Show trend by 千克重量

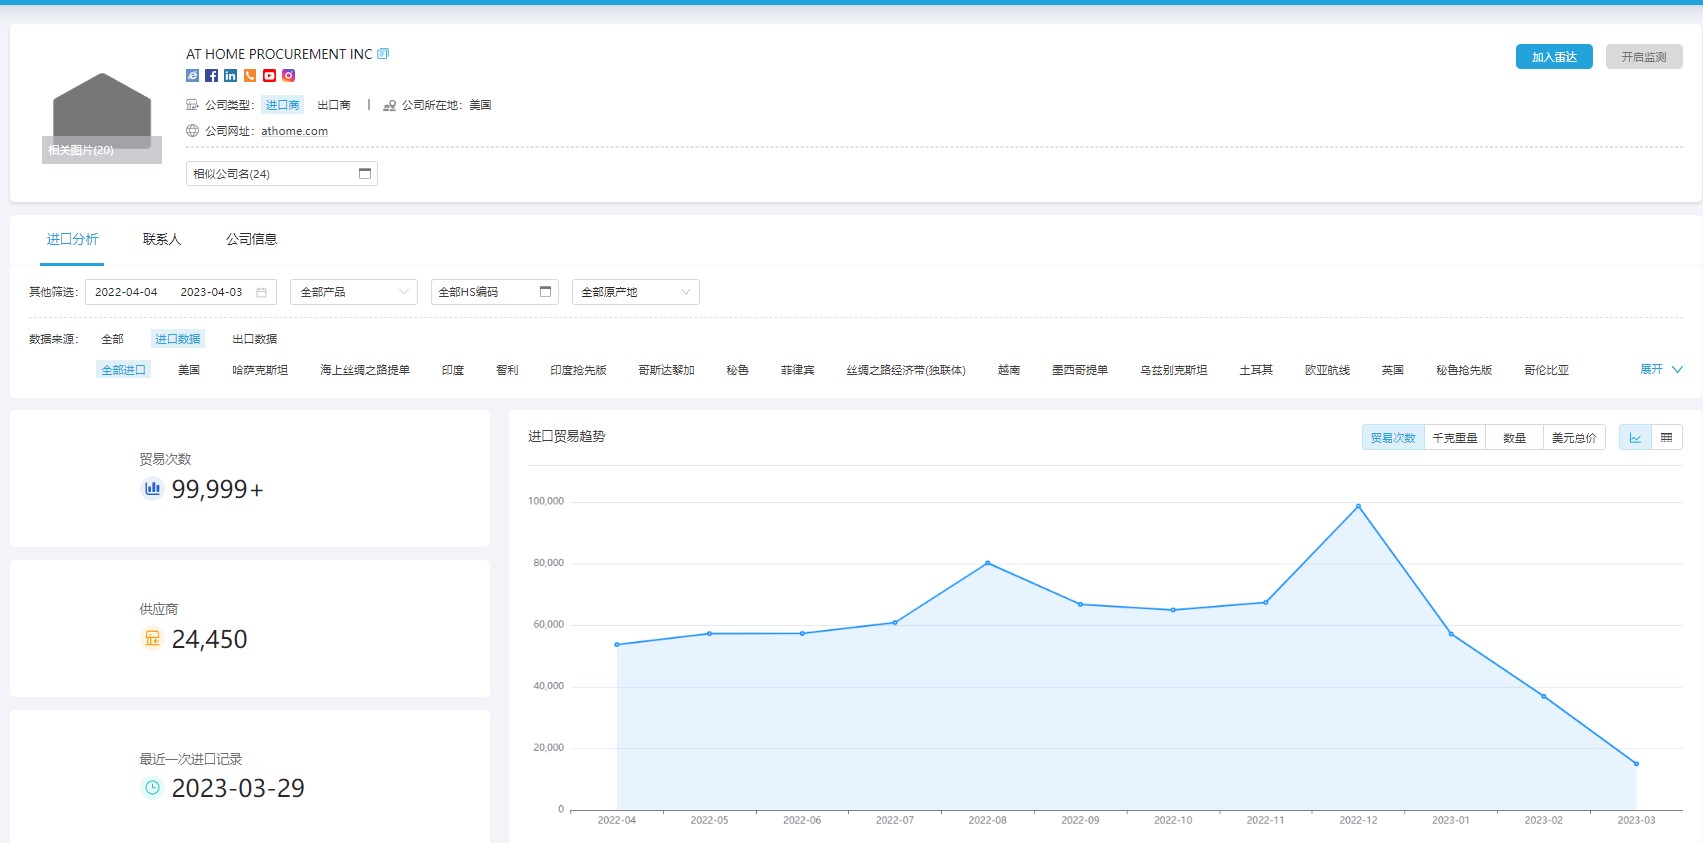[1455, 438]
